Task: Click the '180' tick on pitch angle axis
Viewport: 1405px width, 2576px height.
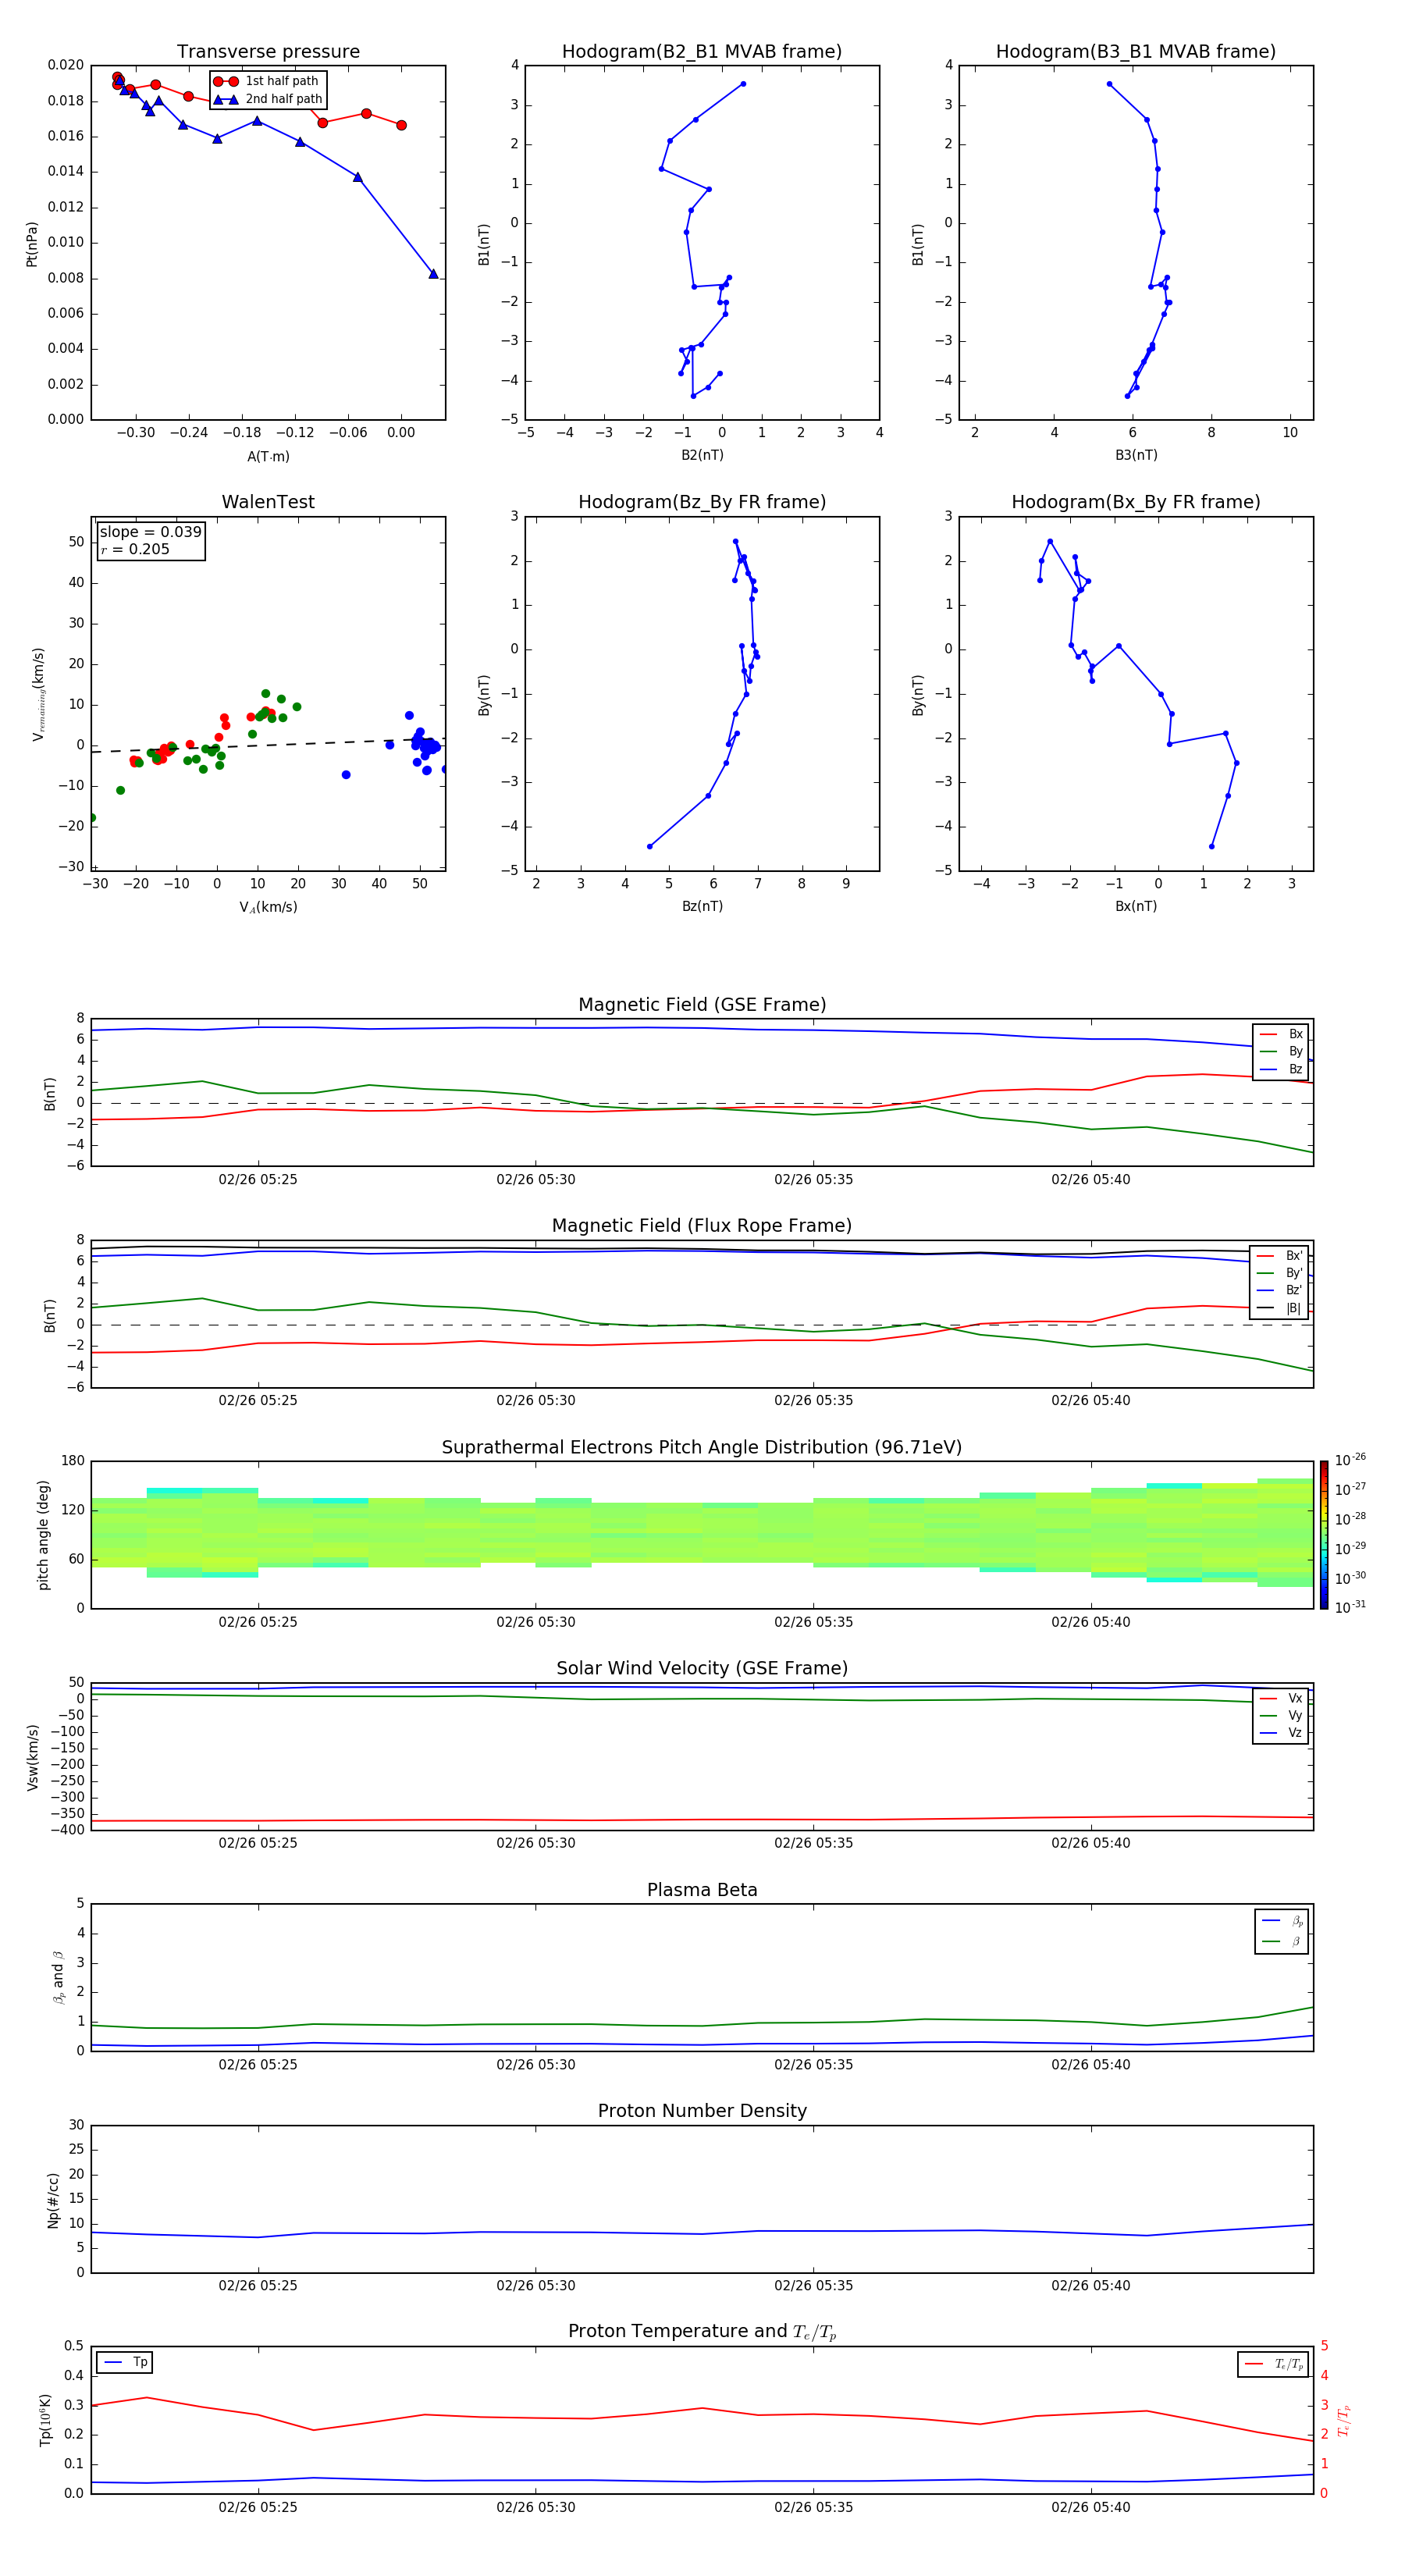Action: [73, 1461]
